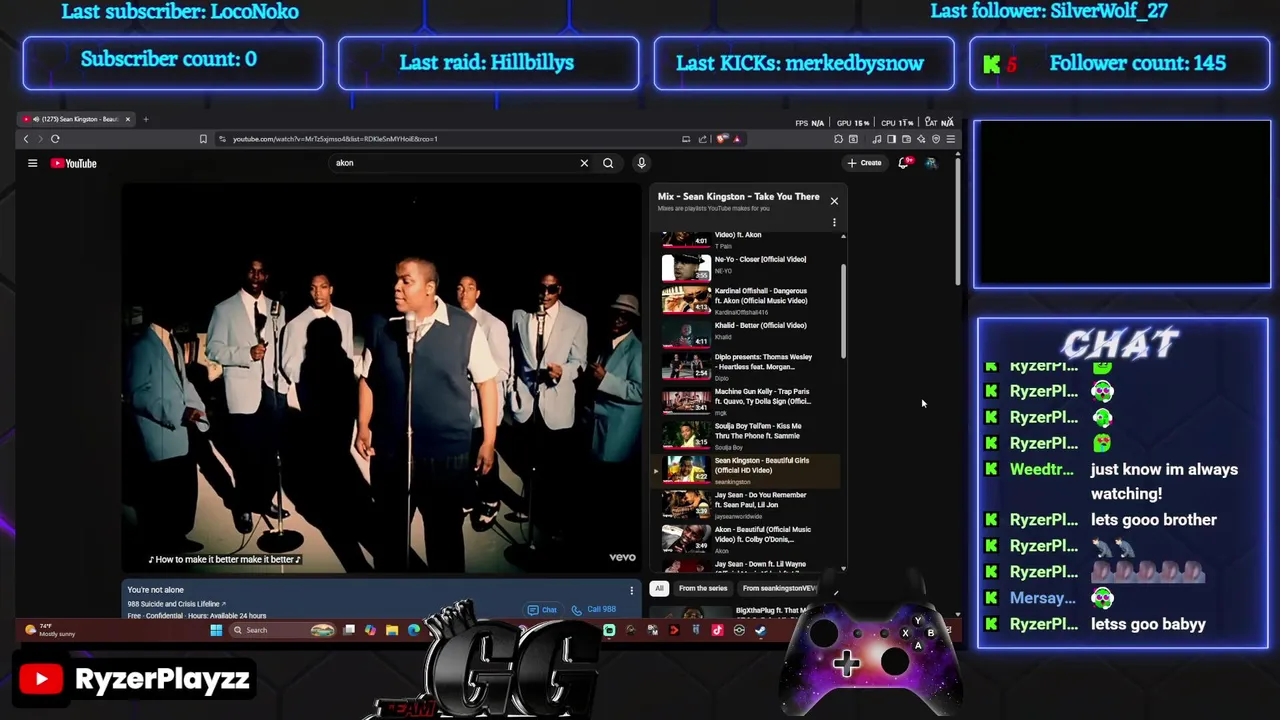The image size is (1280, 720).
Task: Focus the youtube.com address bar
Action: [x=450, y=139]
